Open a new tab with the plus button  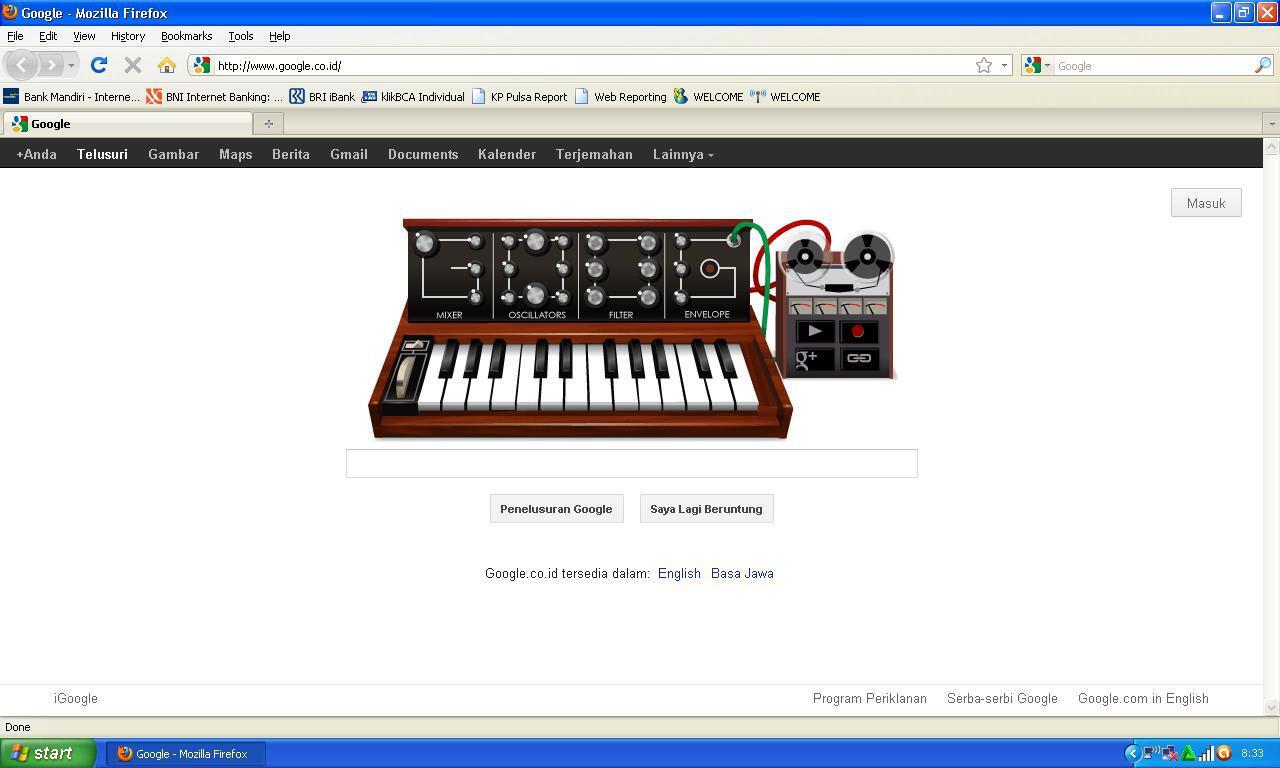click(x=268, y=123)
